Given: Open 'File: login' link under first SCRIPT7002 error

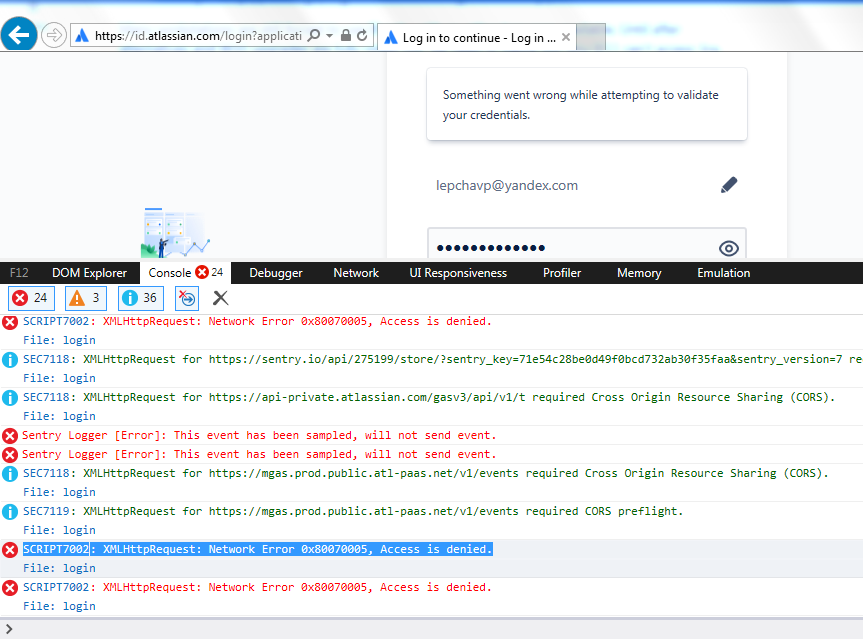Looking at the screenshot, I should pos(59,340).
